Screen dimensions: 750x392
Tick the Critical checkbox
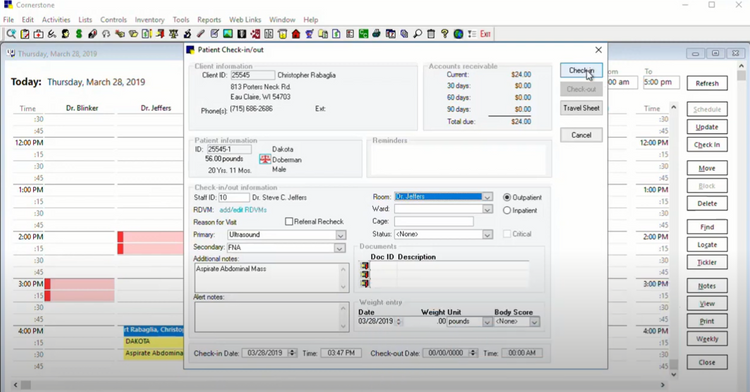coord(507,234)
